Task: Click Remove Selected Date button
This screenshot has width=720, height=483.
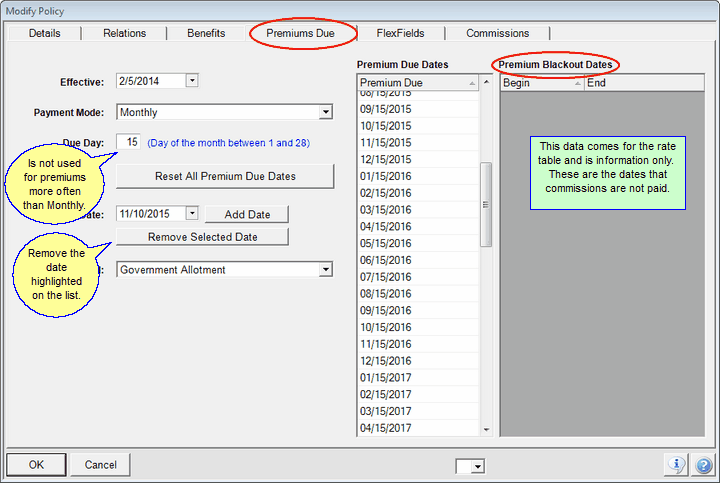Action: [x=202, y=237]
